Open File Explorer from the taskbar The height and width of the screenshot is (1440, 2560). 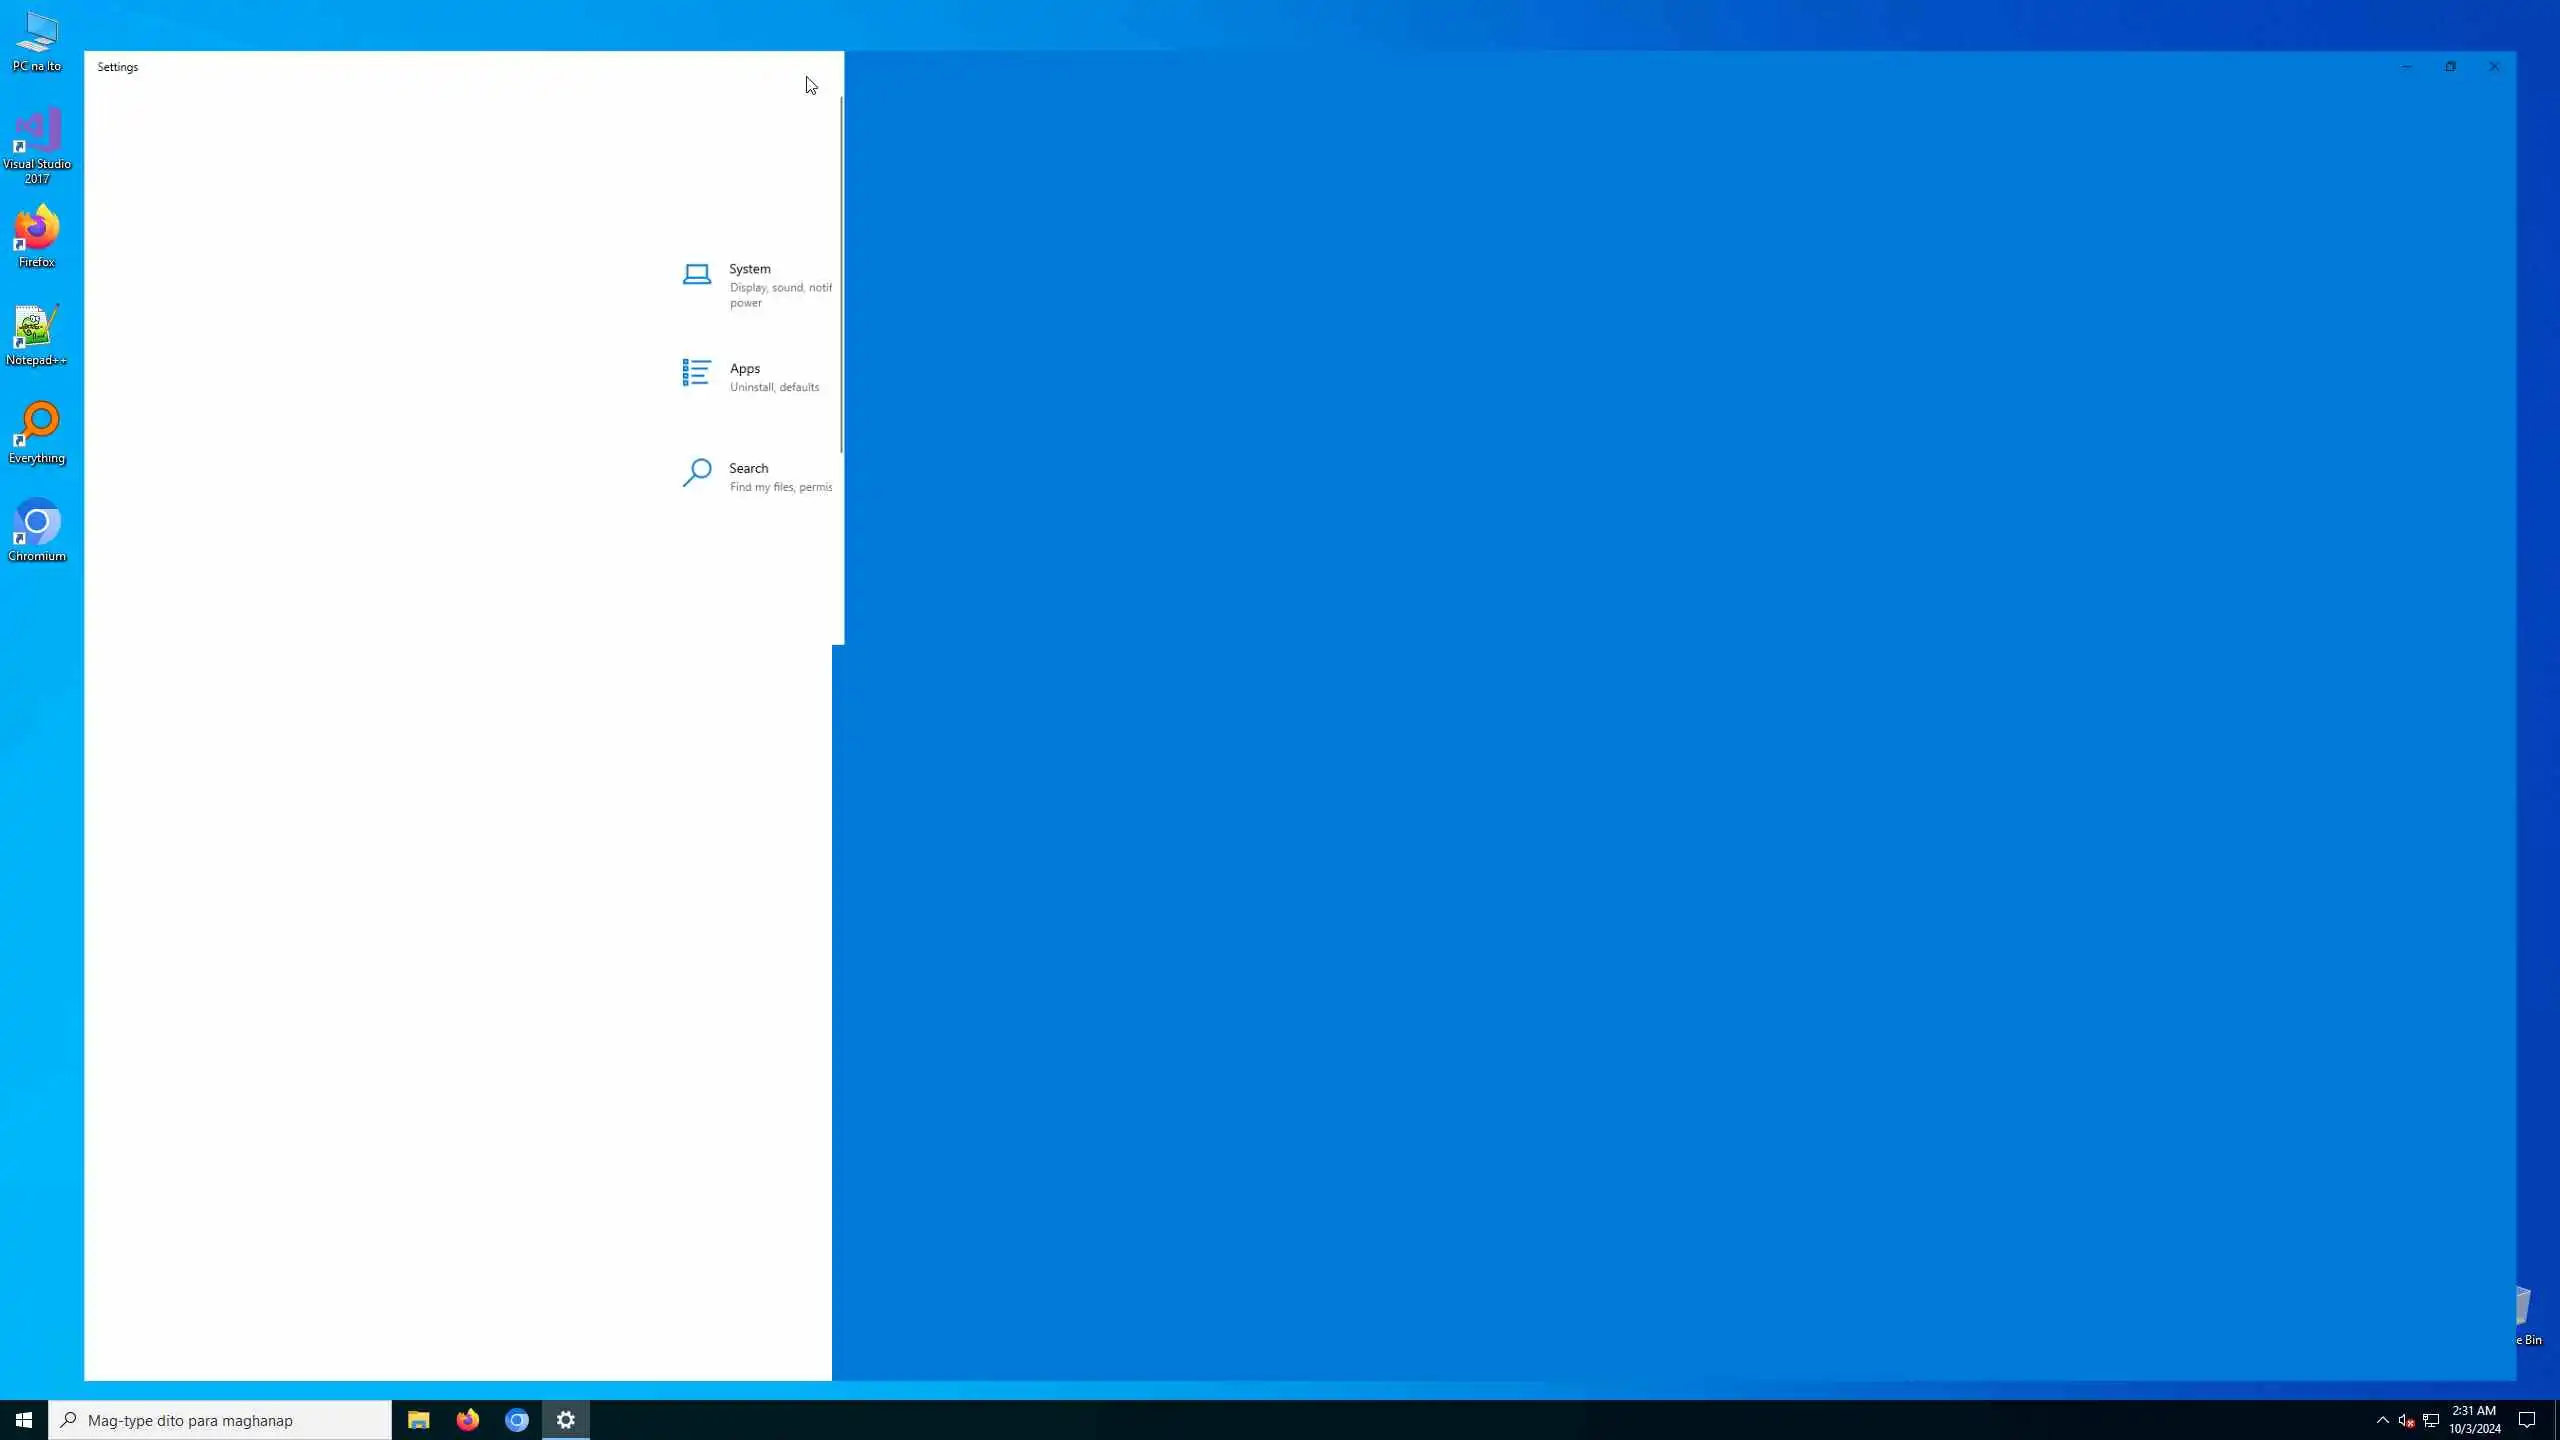click(x=418, y=1420)
